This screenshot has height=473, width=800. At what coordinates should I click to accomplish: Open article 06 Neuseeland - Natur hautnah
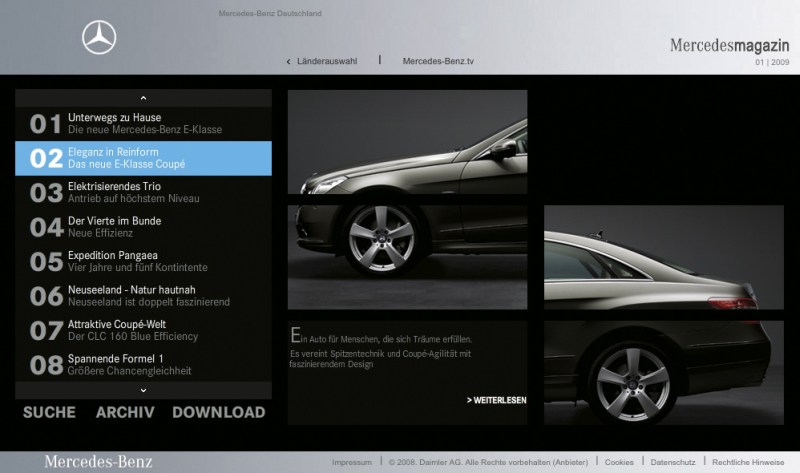pos(143,296)
